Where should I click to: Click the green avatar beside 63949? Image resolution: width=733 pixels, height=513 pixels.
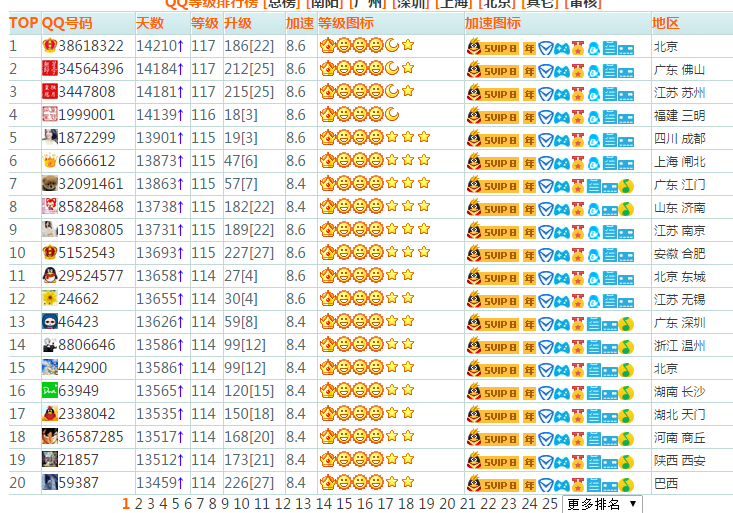pyautogui.click(x=49, y=391)
